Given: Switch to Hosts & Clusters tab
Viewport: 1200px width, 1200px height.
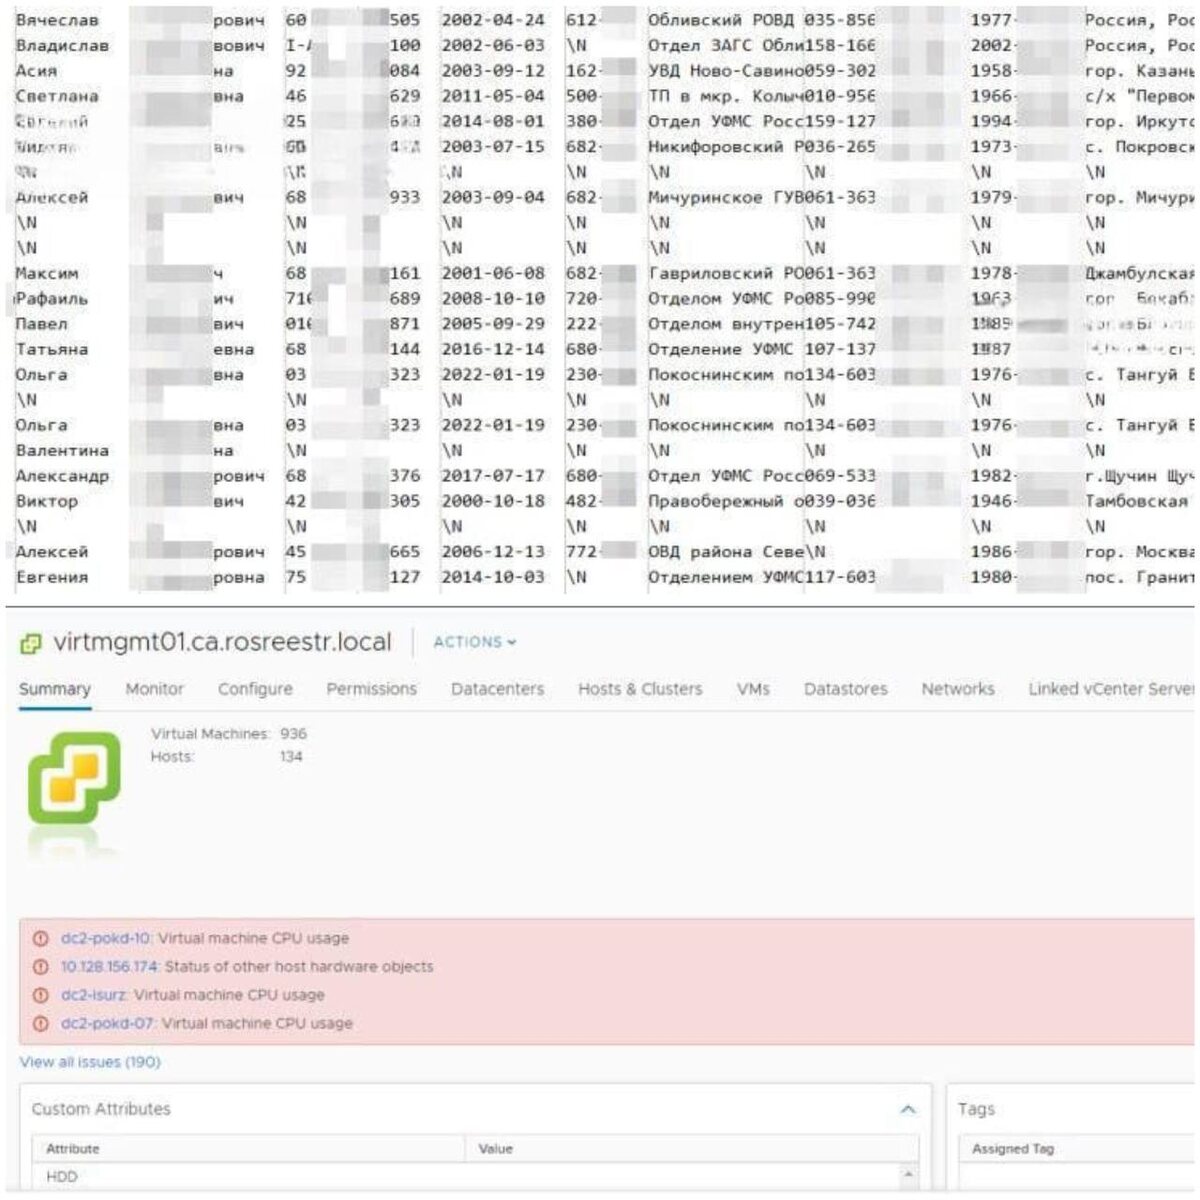Looking at the screenshot, I should click(640, 689).
